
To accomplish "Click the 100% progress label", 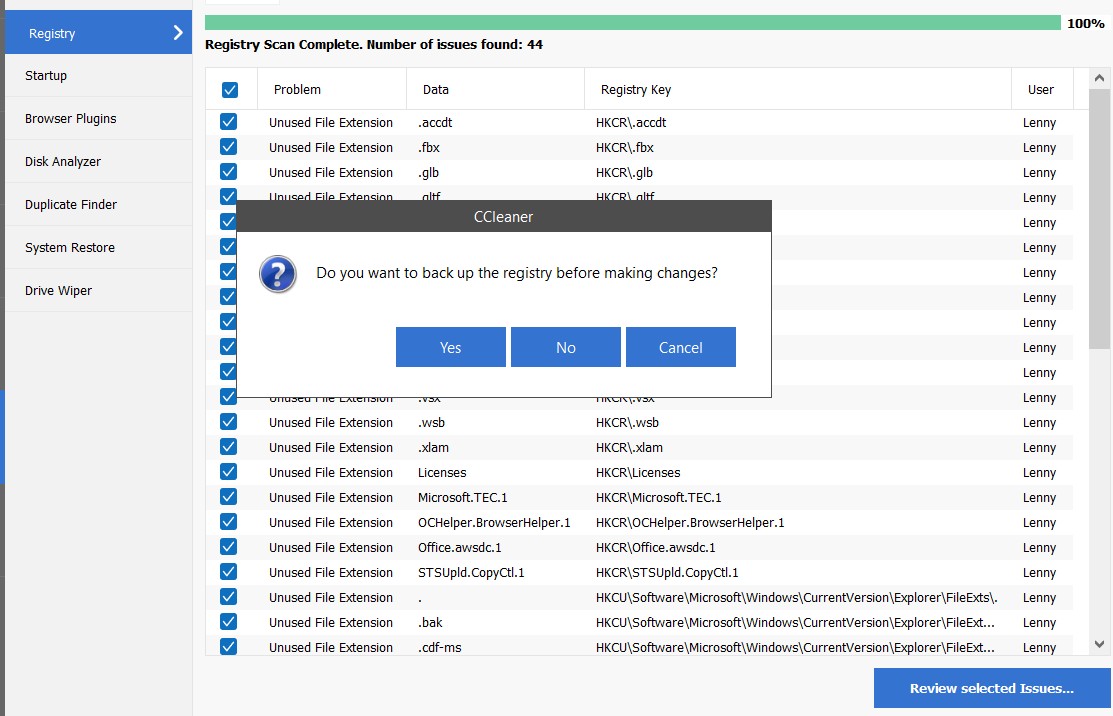I will click(x=1085, y=23).
